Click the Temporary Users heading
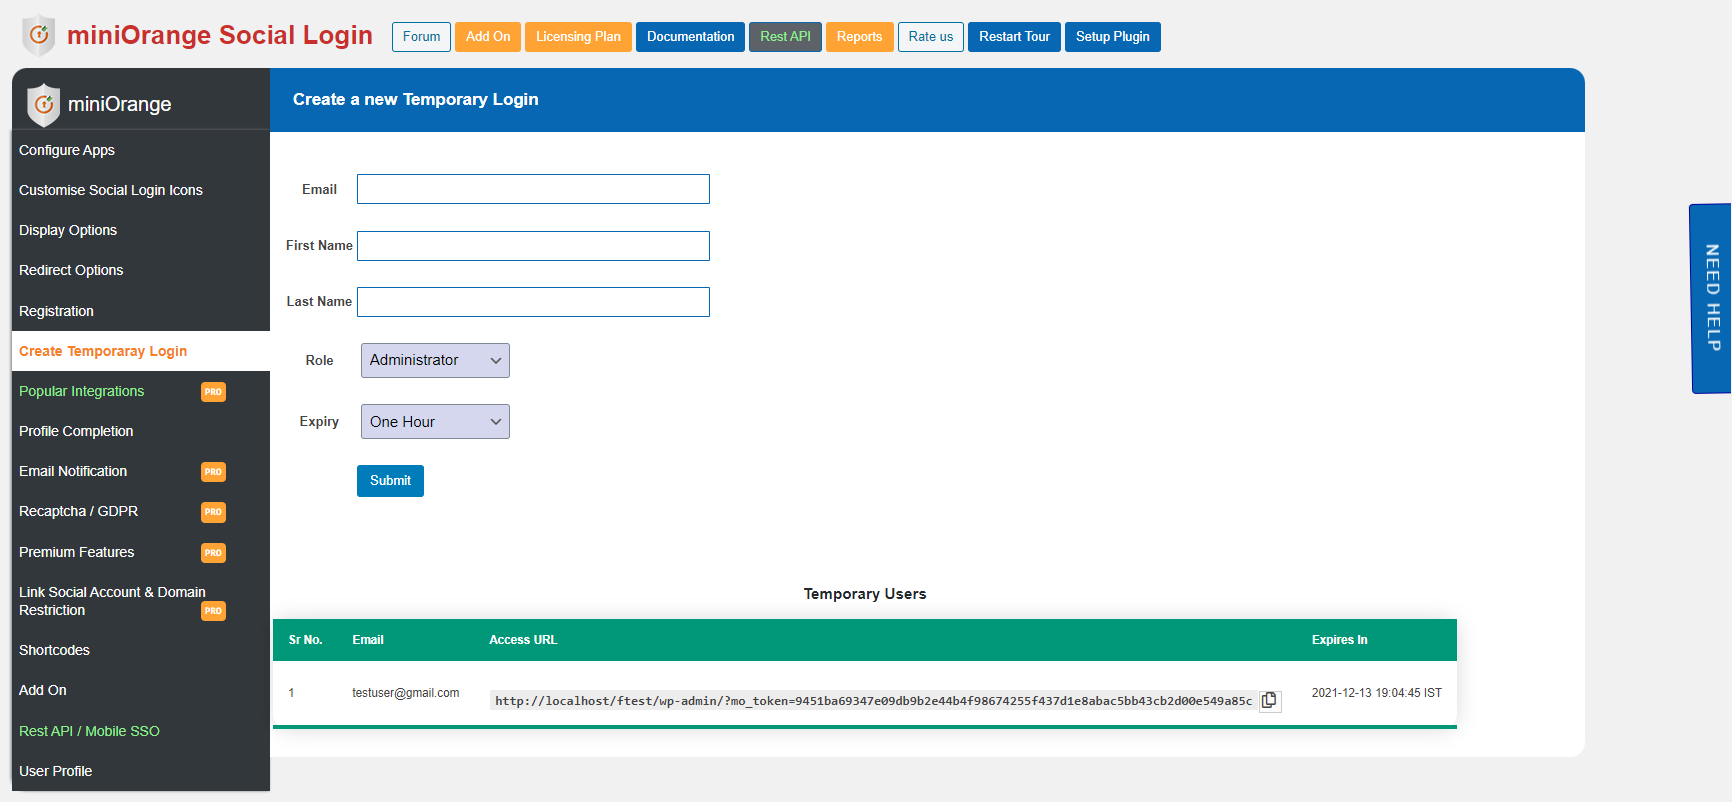This screenshot has width=1732, height=802. [865, 594]
